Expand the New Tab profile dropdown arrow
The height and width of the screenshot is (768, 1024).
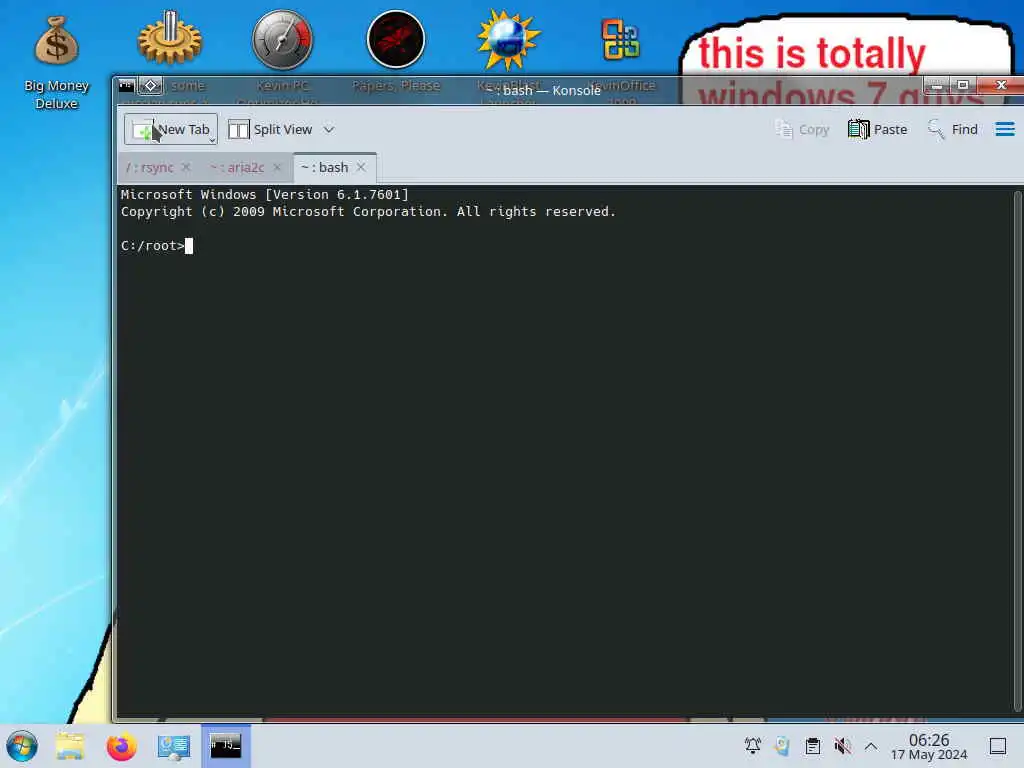point(212,139)
